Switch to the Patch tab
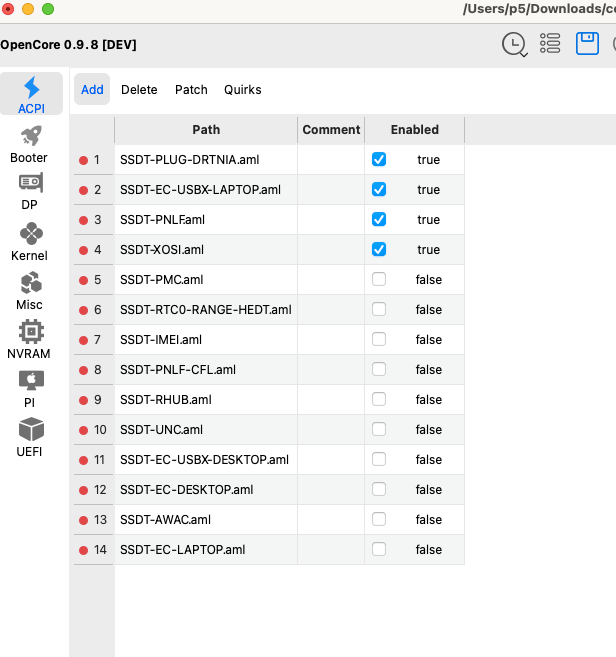 [x=191, y=89]
